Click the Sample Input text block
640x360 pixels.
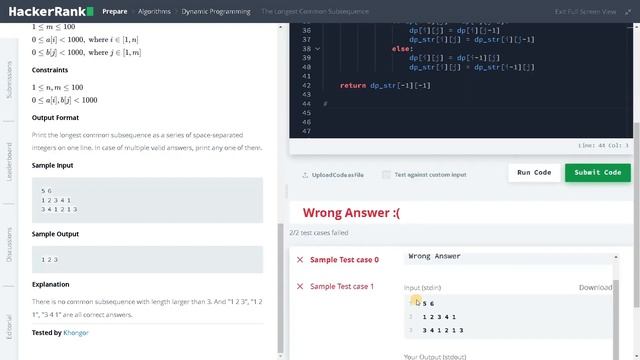point(147,200)
